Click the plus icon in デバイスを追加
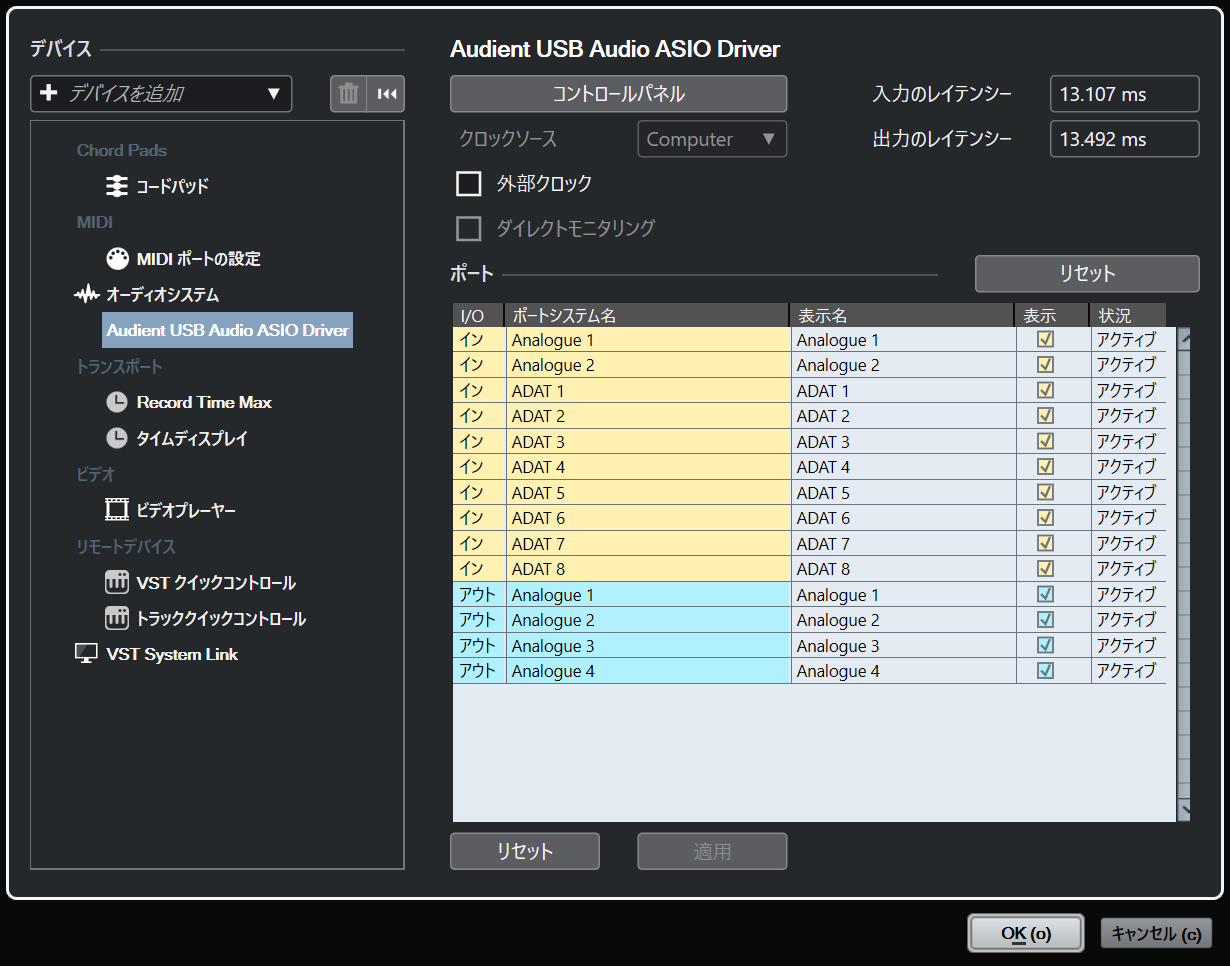 tap(49, 94)
